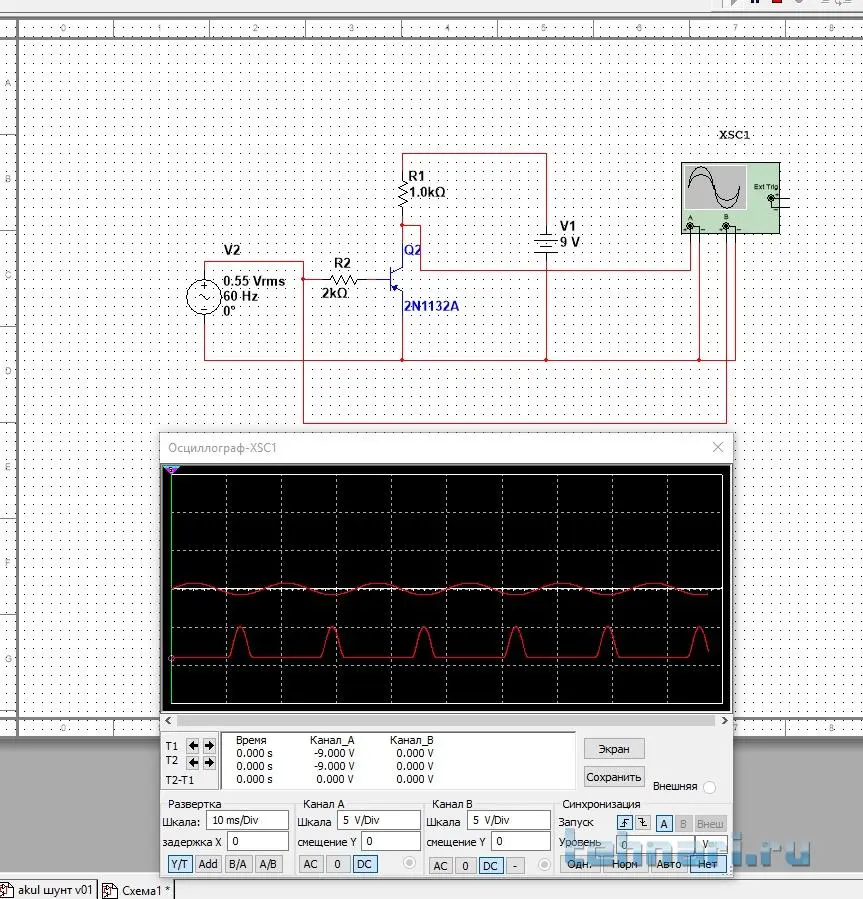Click the Экран button

click(x=614, y=748)
